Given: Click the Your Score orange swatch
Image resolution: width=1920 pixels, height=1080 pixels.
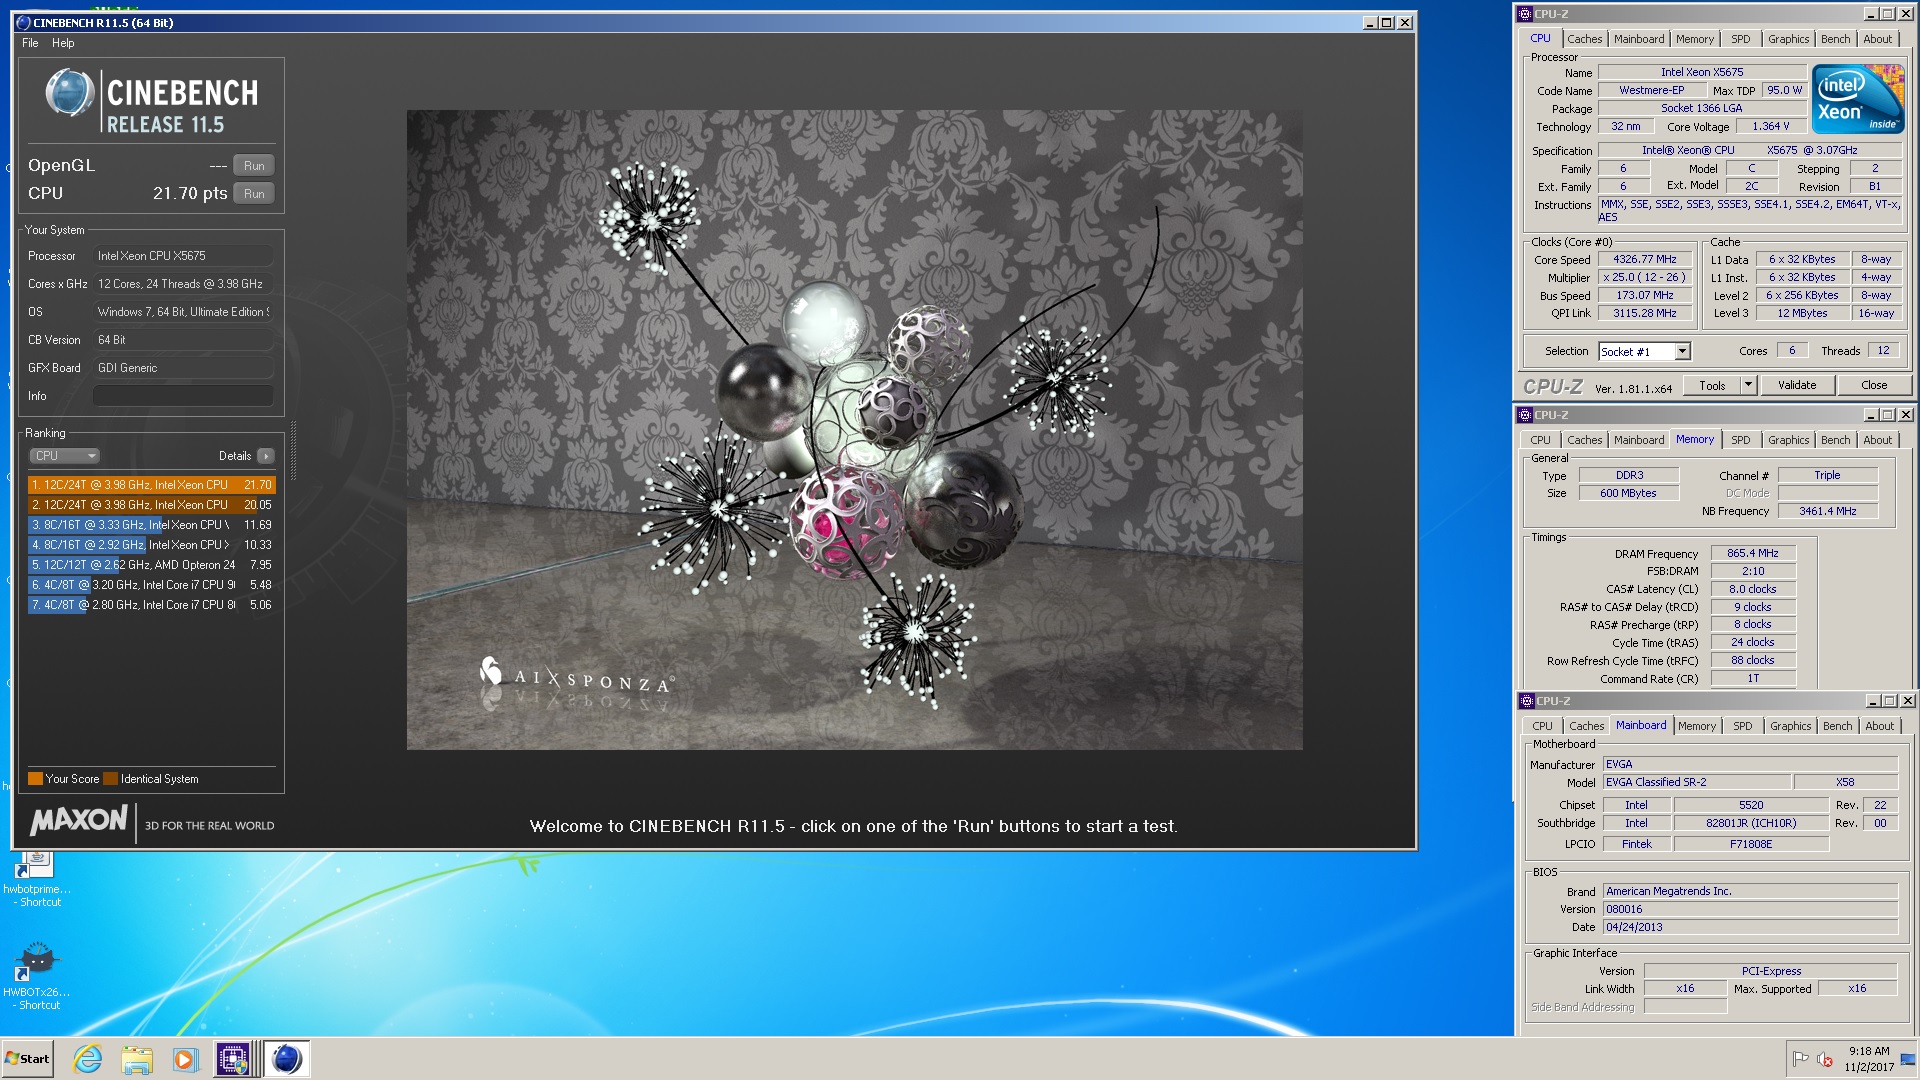Looking at the screenshot, I should (x=35, y=779).
